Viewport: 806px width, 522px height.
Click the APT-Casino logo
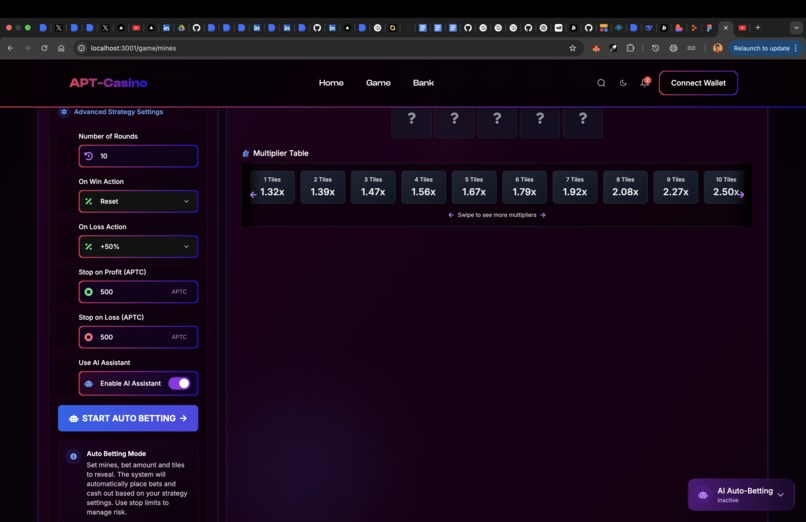click(x=108, y=83)
